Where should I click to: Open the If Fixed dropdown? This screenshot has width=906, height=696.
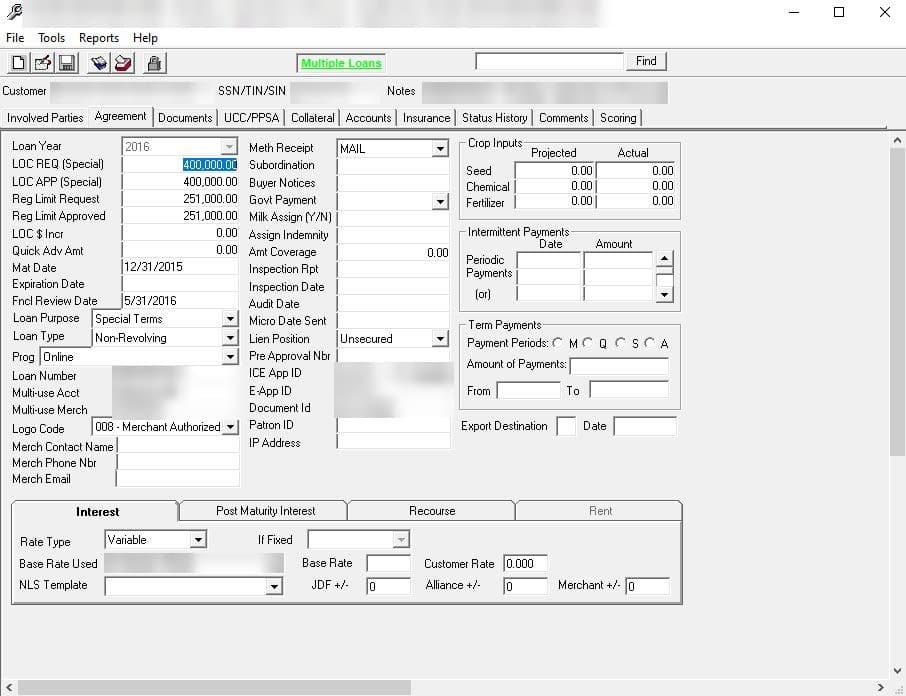click(401, 540)
